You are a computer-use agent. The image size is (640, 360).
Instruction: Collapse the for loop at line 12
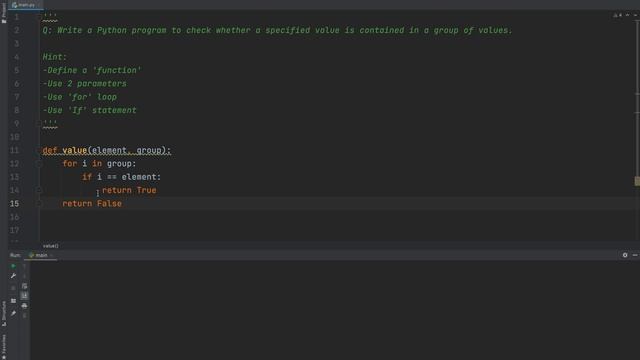[x=39, y=164]
